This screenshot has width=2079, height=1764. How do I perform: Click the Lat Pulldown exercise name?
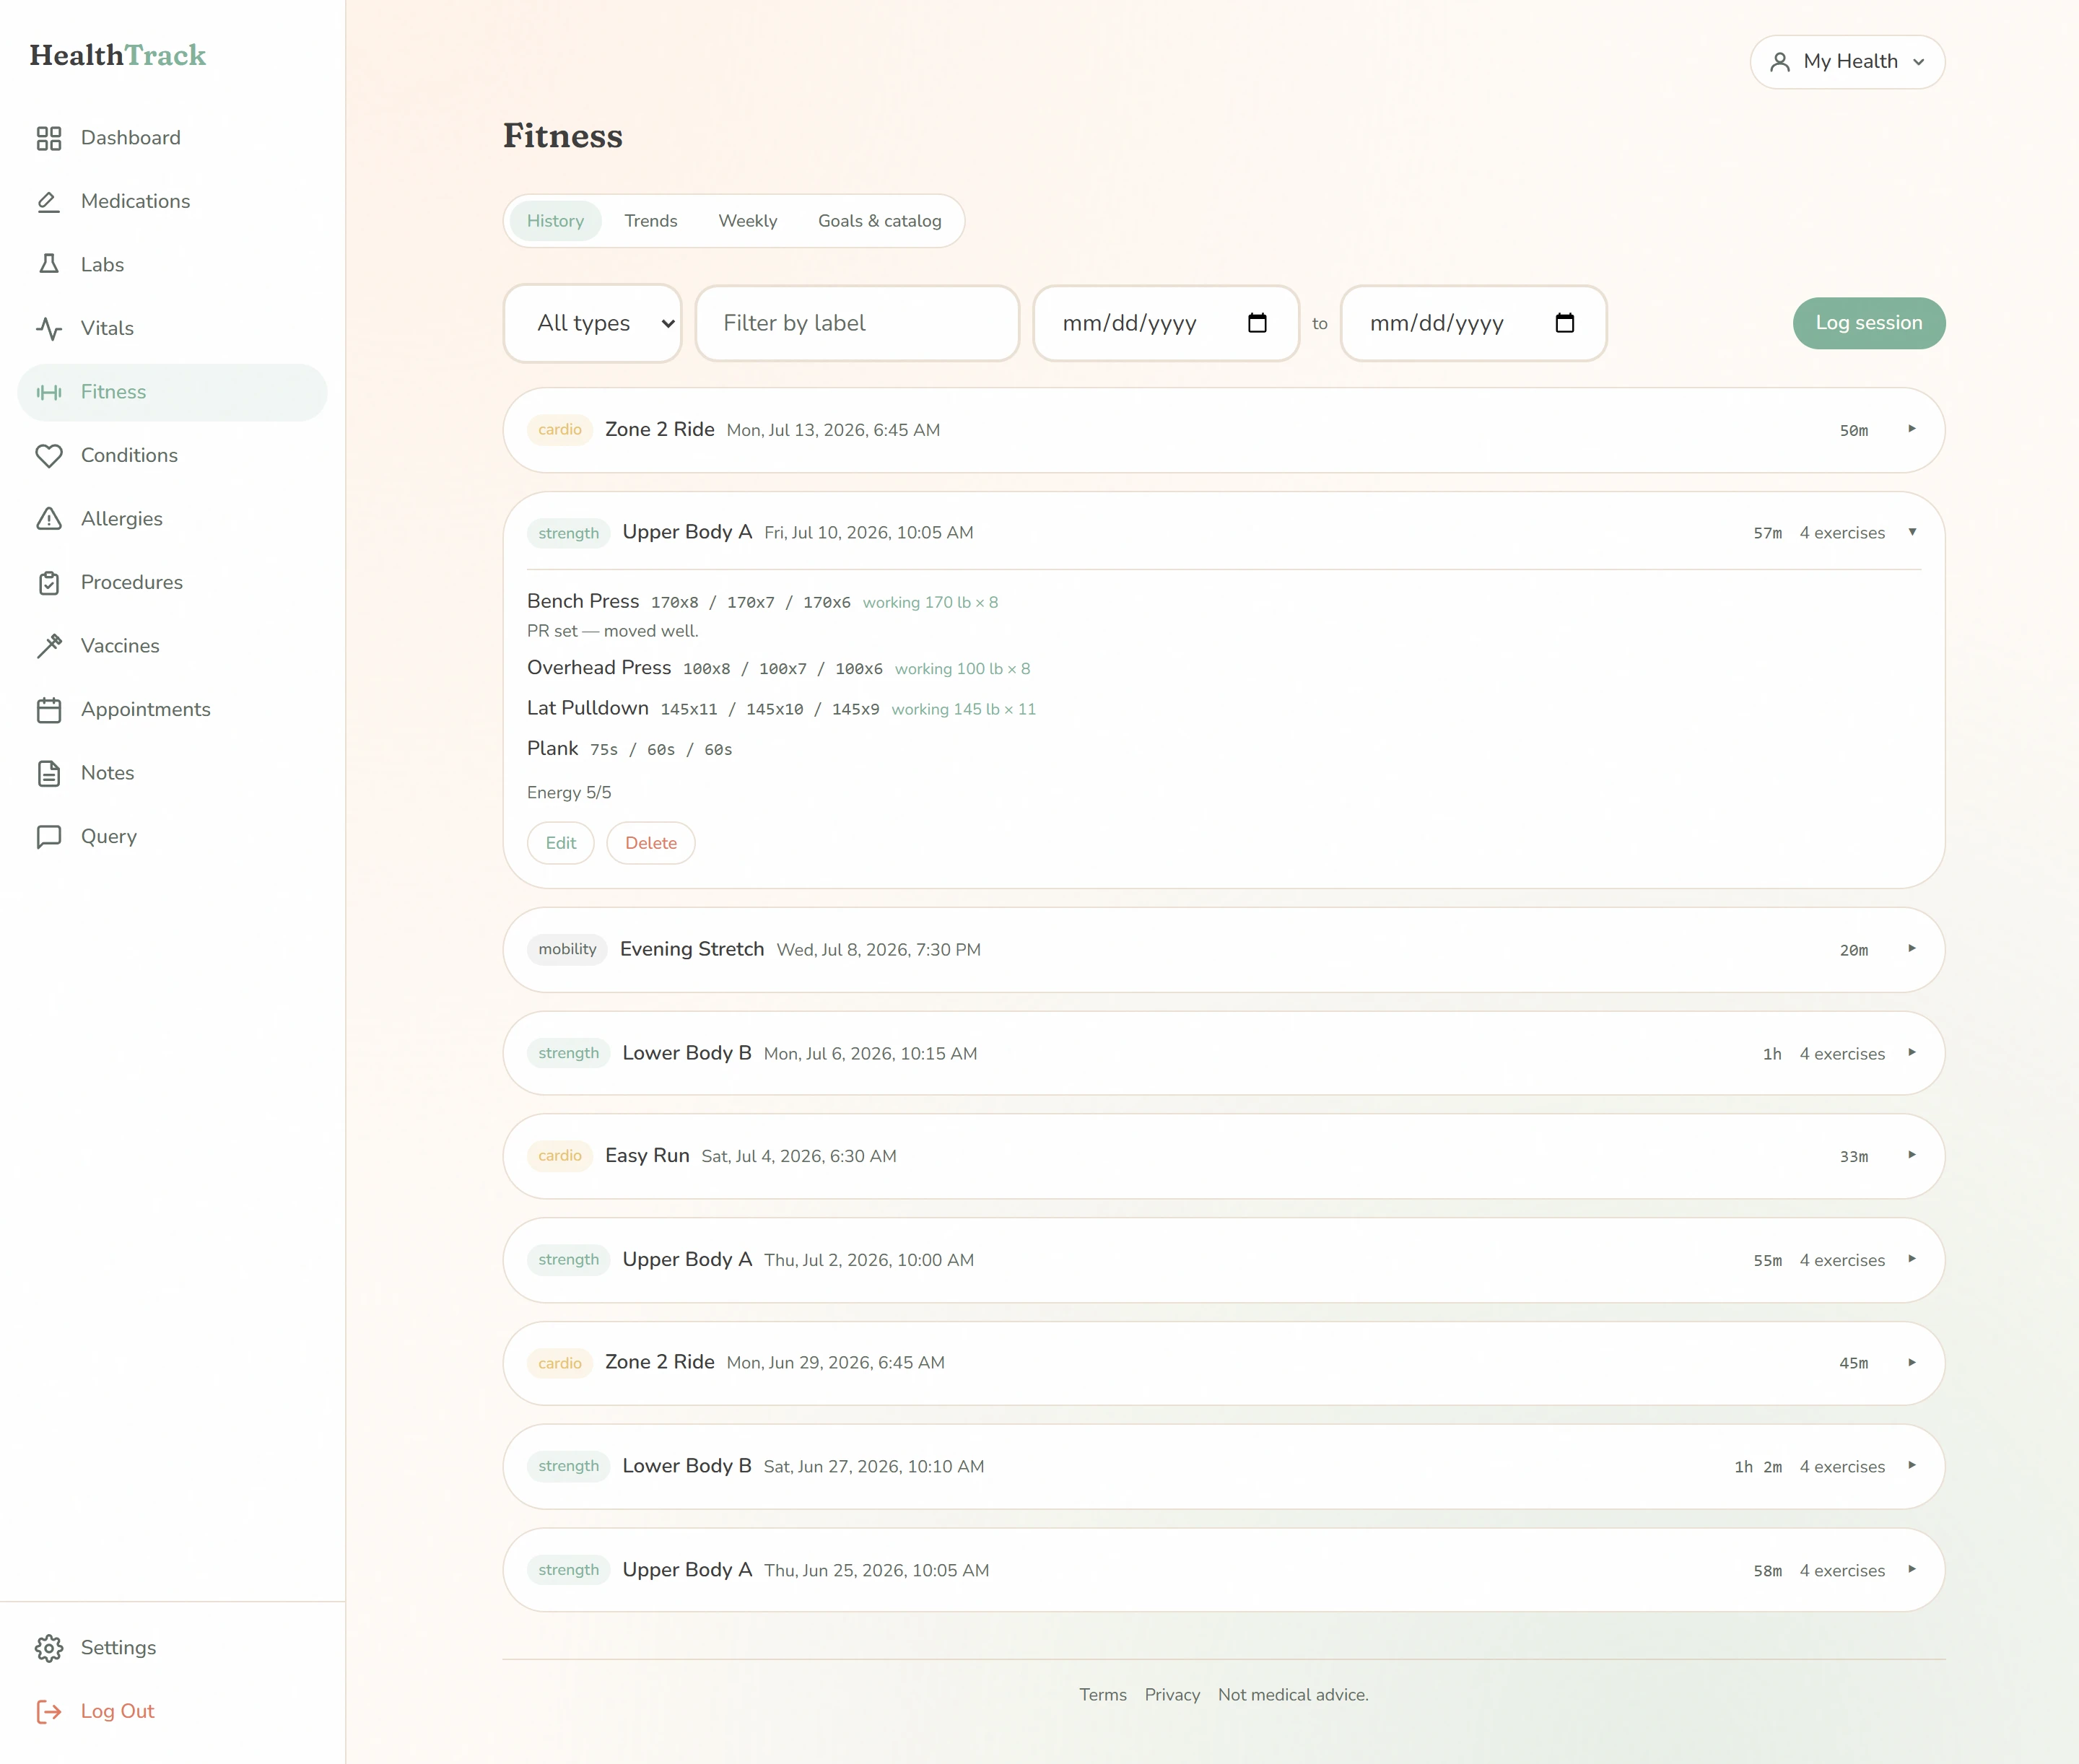(x=588, y=708)
